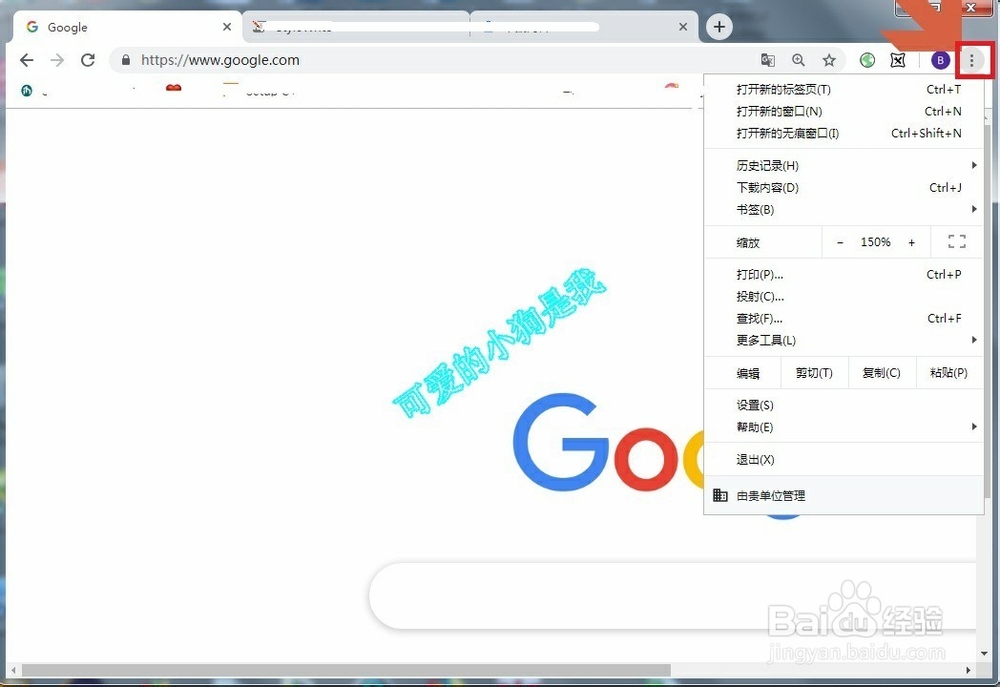1000x687 pixels.
Task: Expand the 历史记录(H) submenu
Action: tap(843, 166)
